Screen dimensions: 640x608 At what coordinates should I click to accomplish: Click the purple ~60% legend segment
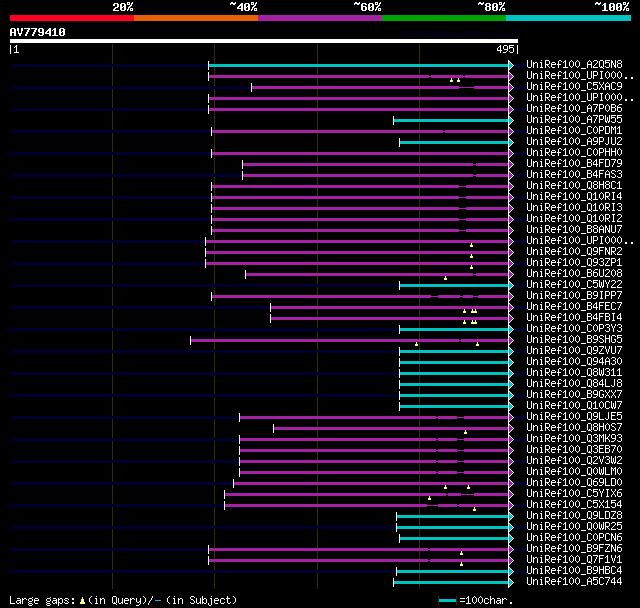[x=320, y=18]
